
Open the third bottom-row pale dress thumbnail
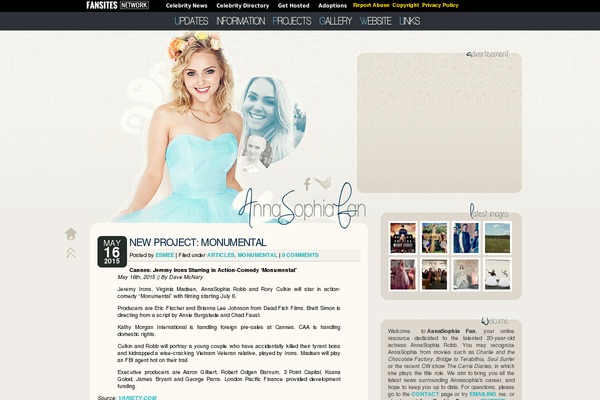466,274
